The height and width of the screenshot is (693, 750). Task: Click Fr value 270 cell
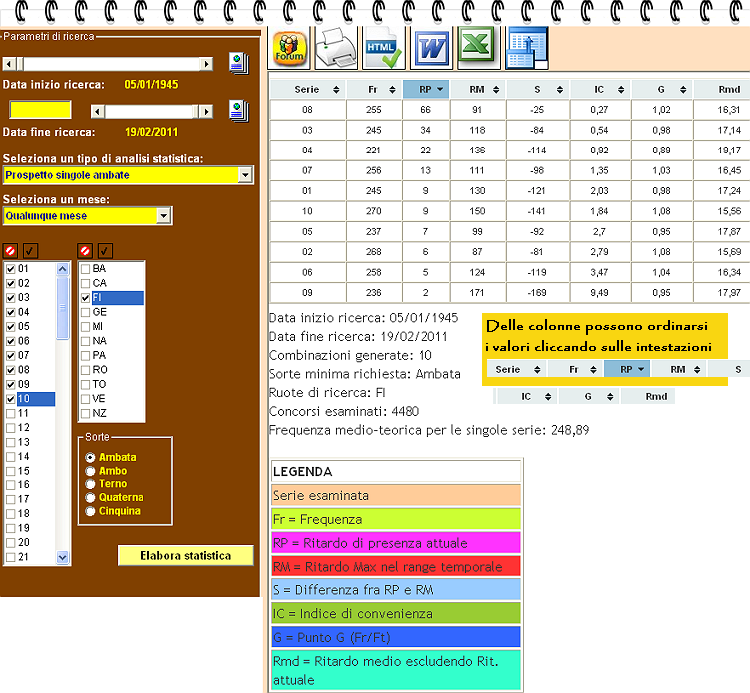pos(374,211)
